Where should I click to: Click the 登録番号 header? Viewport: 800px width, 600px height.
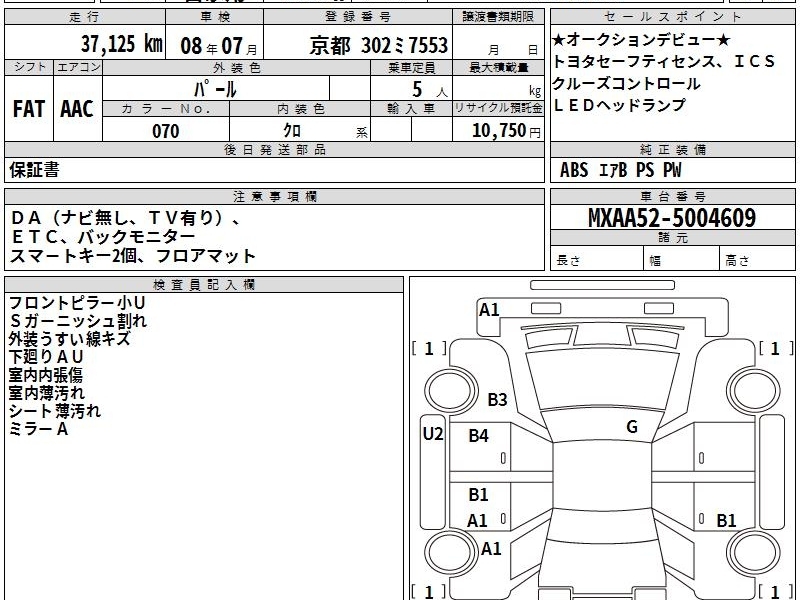point(358,17)
